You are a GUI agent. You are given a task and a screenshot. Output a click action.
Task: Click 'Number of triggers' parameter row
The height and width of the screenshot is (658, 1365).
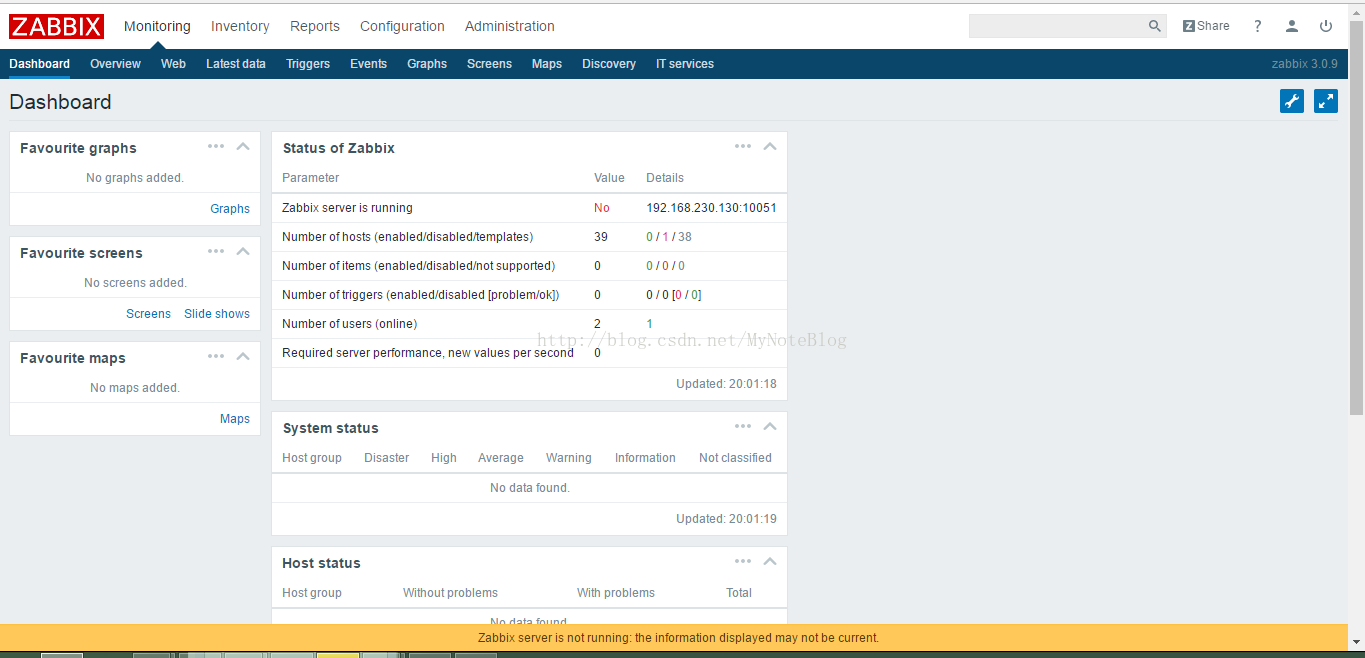[x=529, y=295]
